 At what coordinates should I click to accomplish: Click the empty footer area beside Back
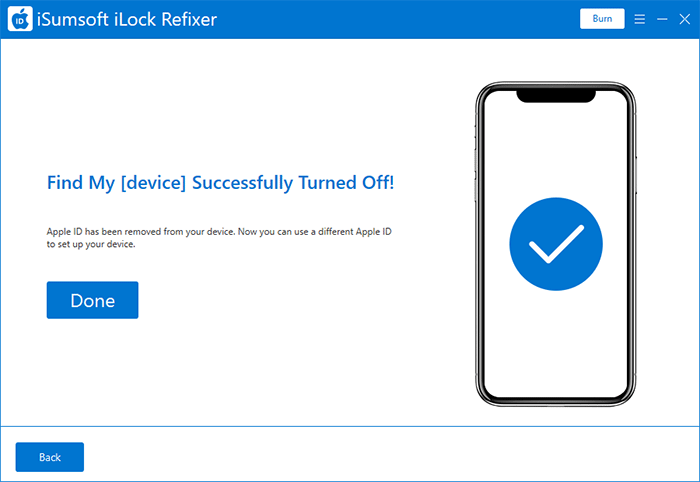[388, 455]
